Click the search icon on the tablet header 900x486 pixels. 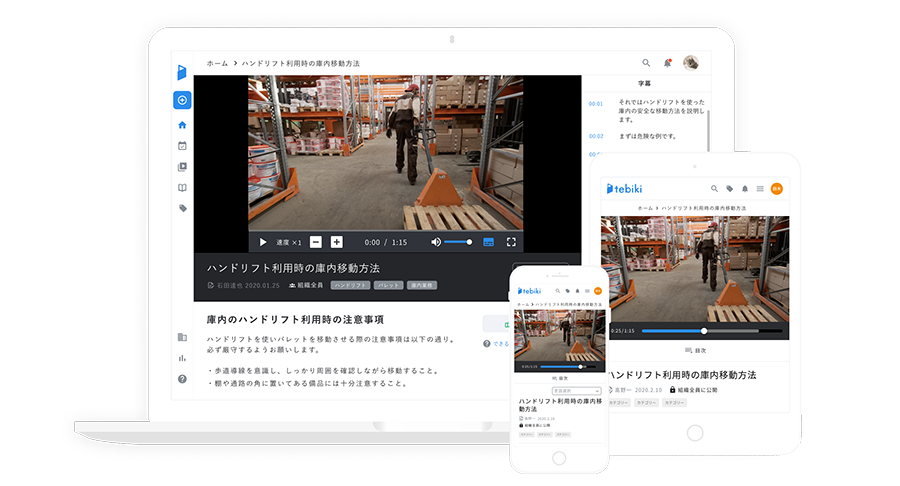tap(714, 188)
